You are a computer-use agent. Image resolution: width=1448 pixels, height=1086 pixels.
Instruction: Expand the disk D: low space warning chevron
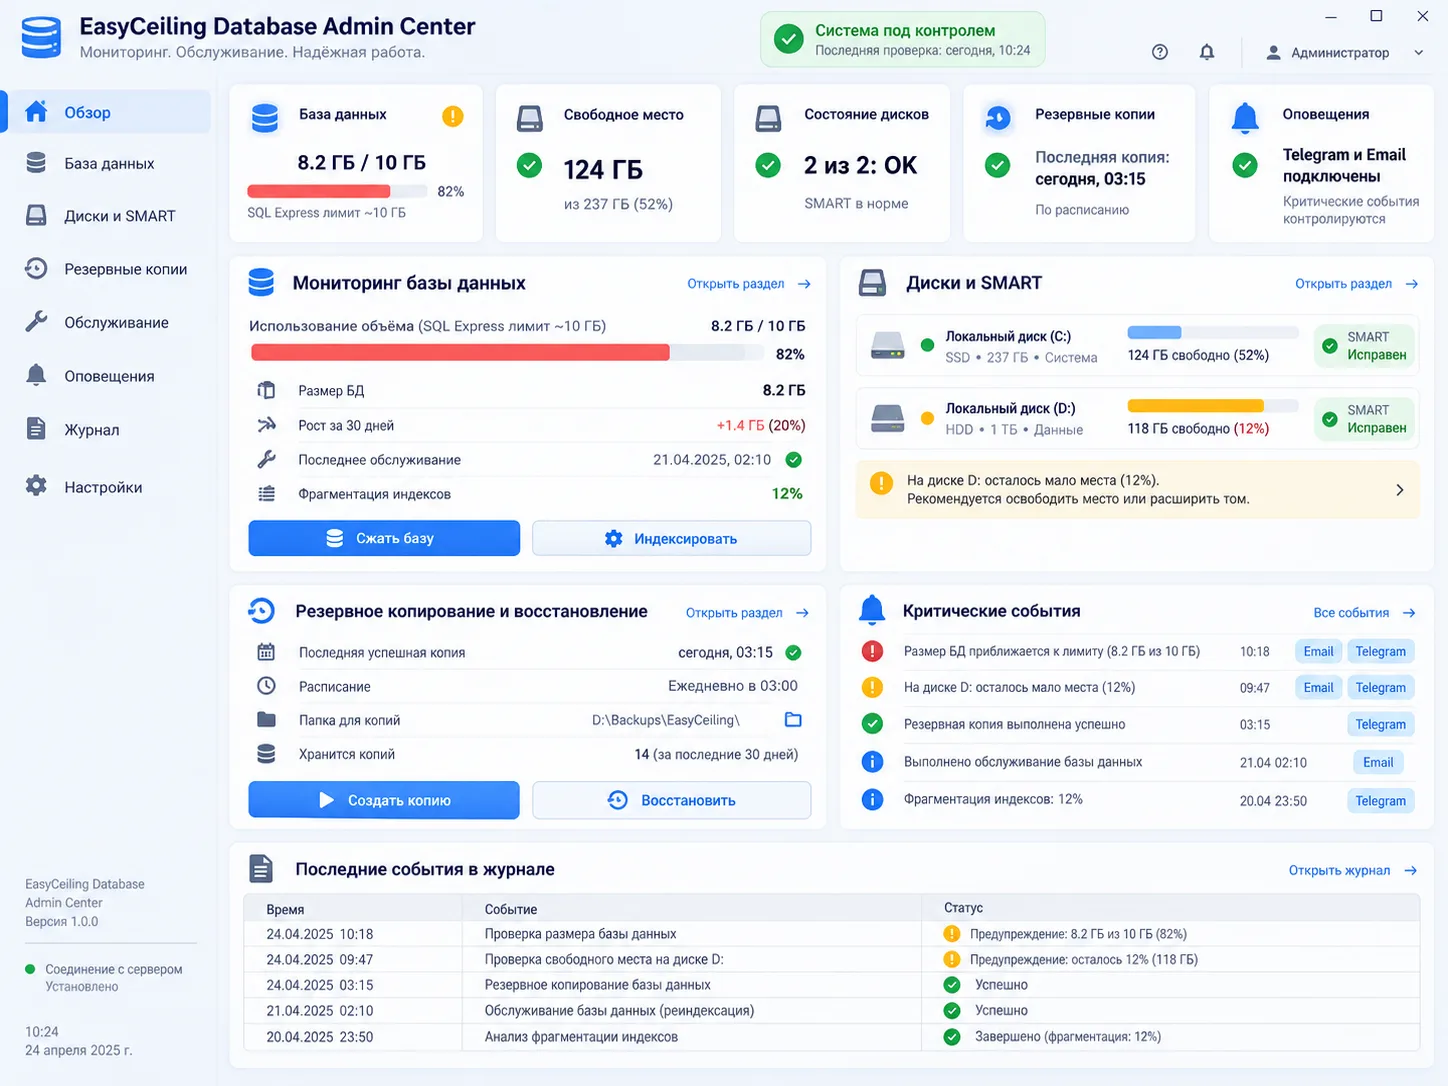pos(1399,490)
